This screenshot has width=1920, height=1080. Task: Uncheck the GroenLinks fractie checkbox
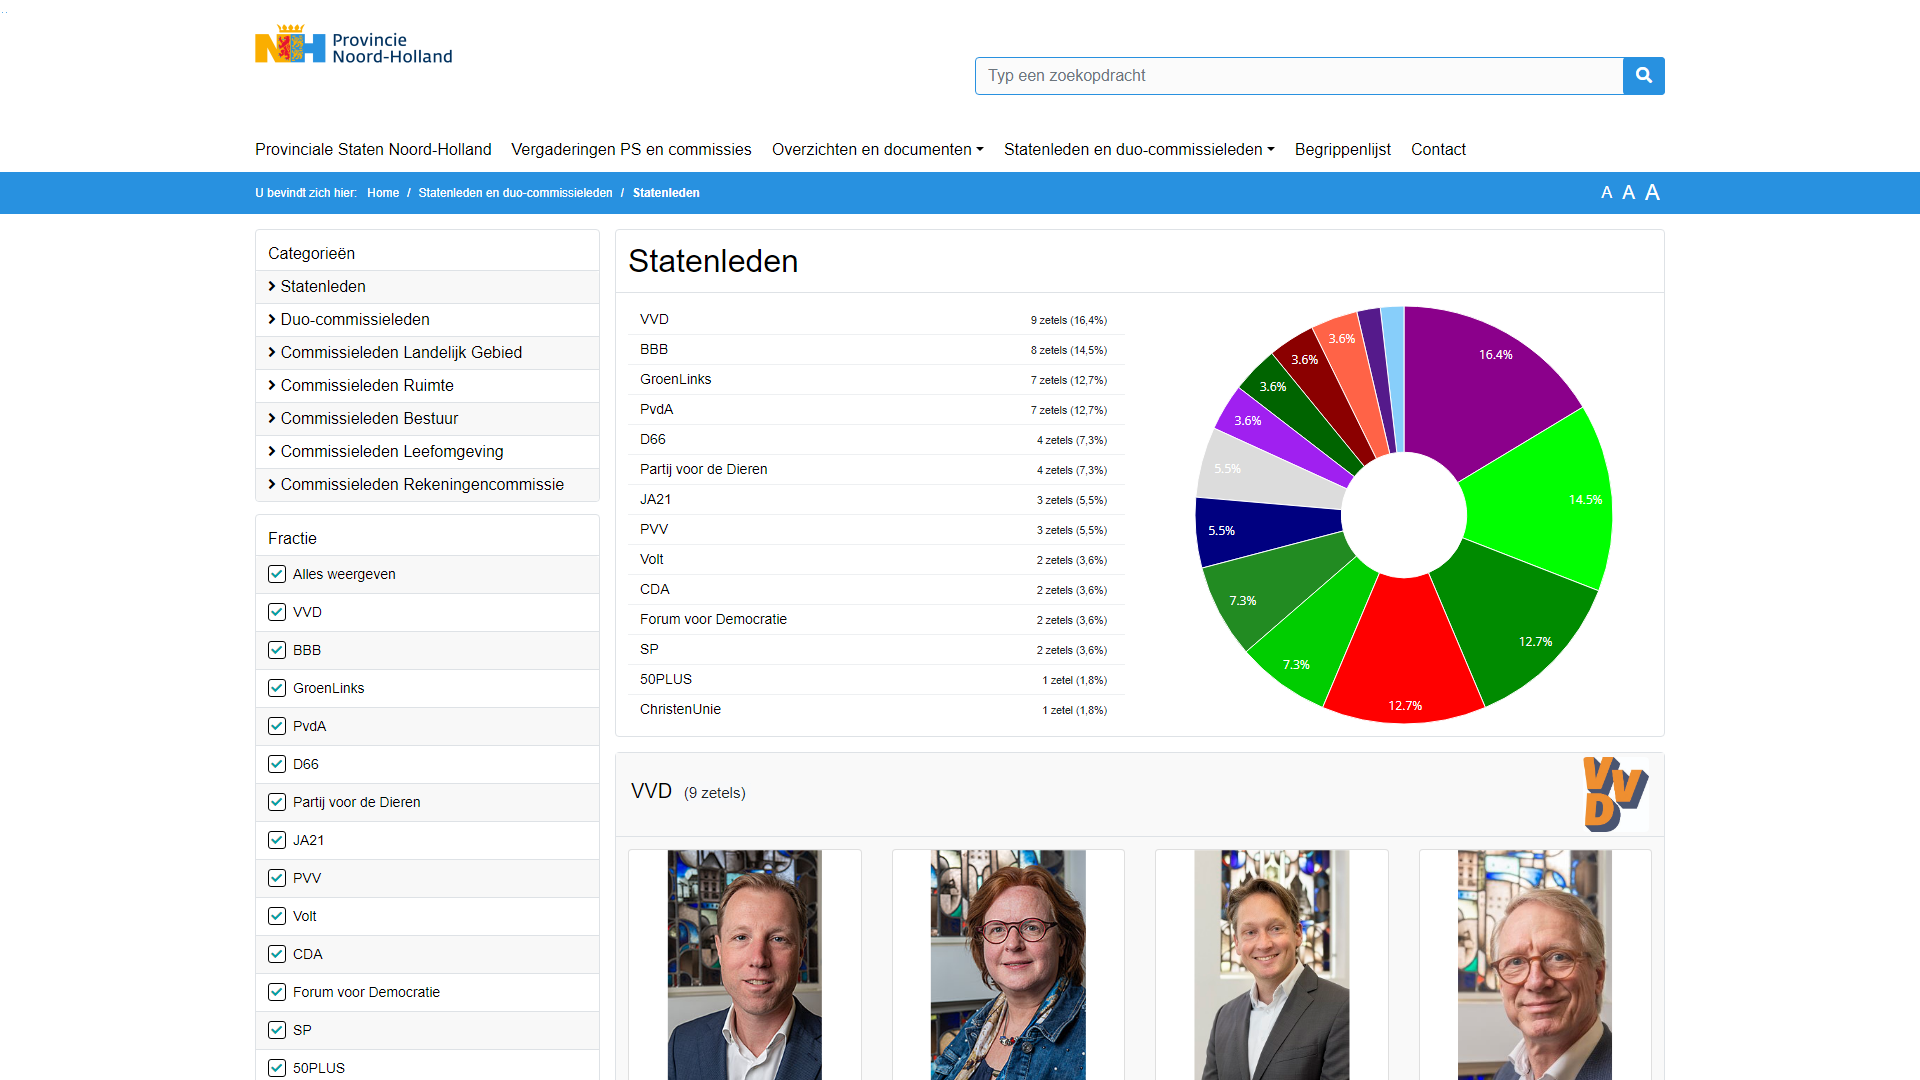click(x=277, y=688)
